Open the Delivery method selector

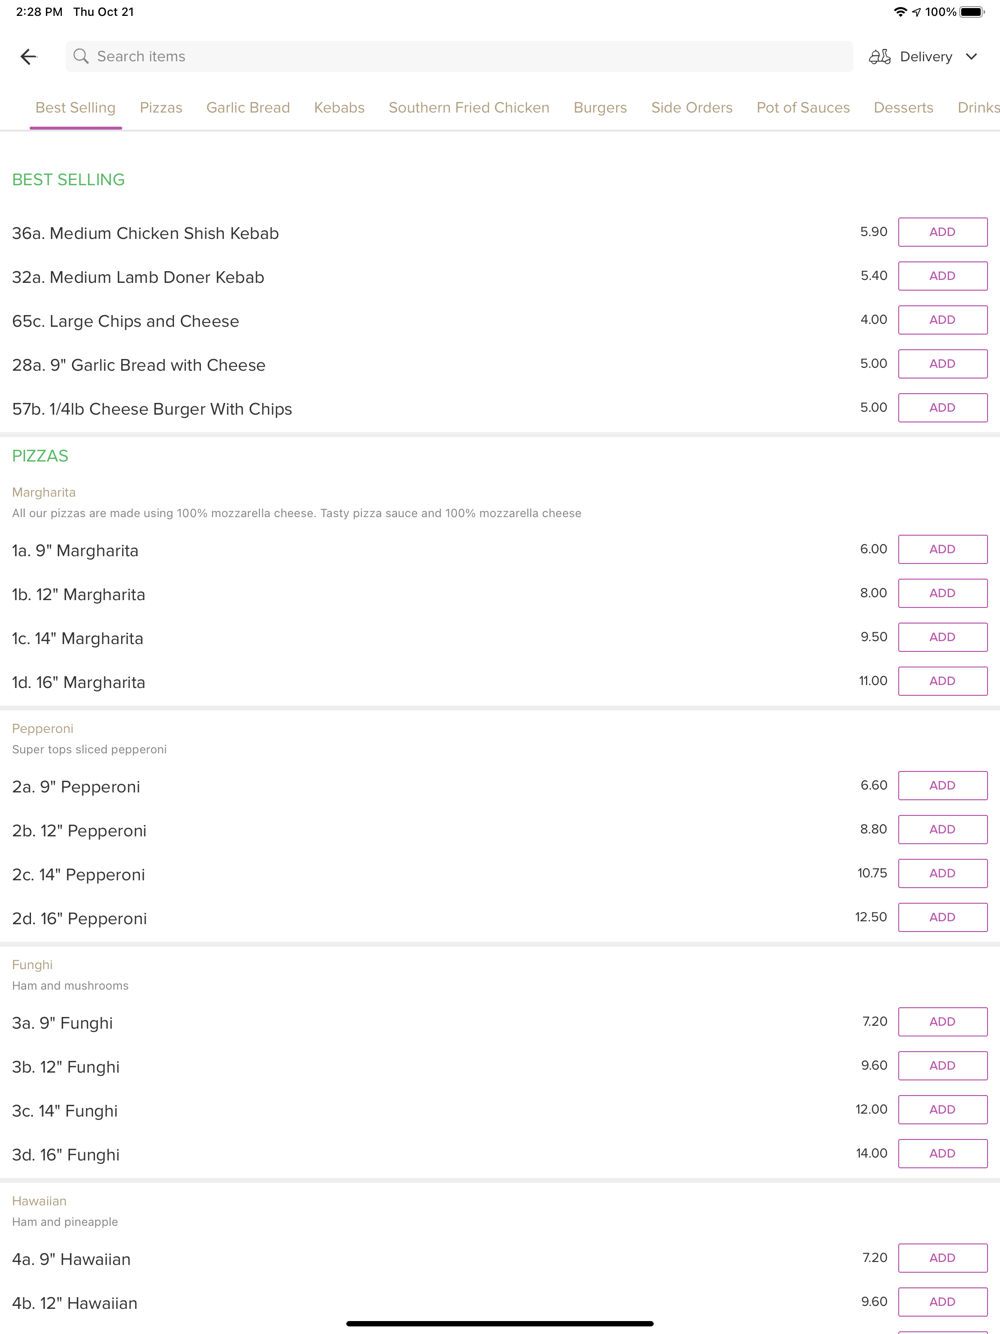(x=925, y=57)
